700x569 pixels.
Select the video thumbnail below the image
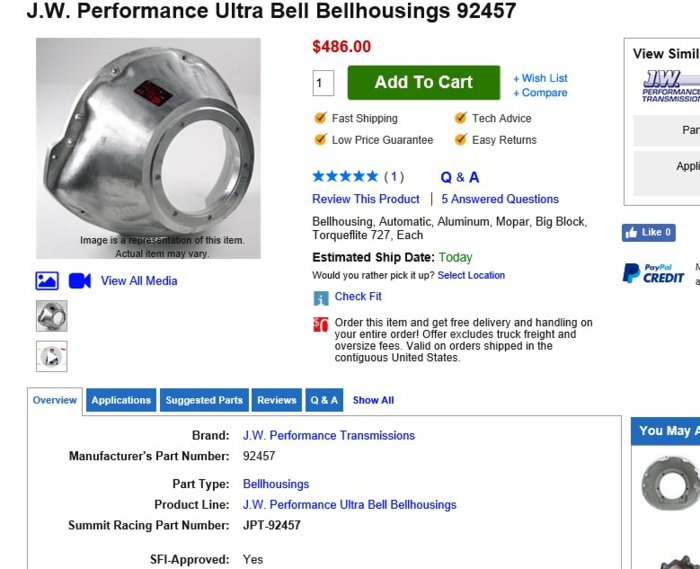51,356
